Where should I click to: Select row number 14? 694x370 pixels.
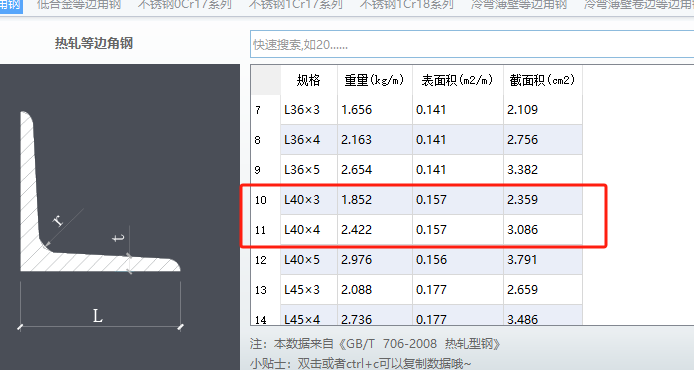click(x=266, y=315)
